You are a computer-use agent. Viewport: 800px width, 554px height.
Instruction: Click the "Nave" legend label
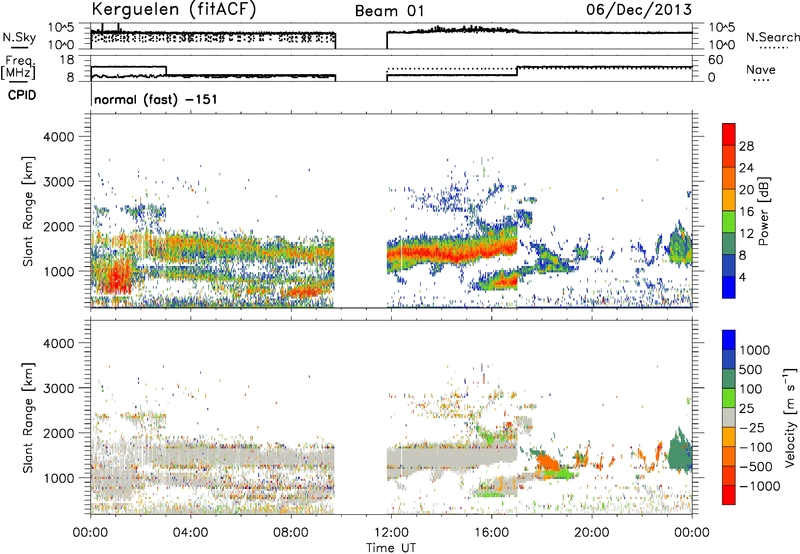click(x=761, y=69)
